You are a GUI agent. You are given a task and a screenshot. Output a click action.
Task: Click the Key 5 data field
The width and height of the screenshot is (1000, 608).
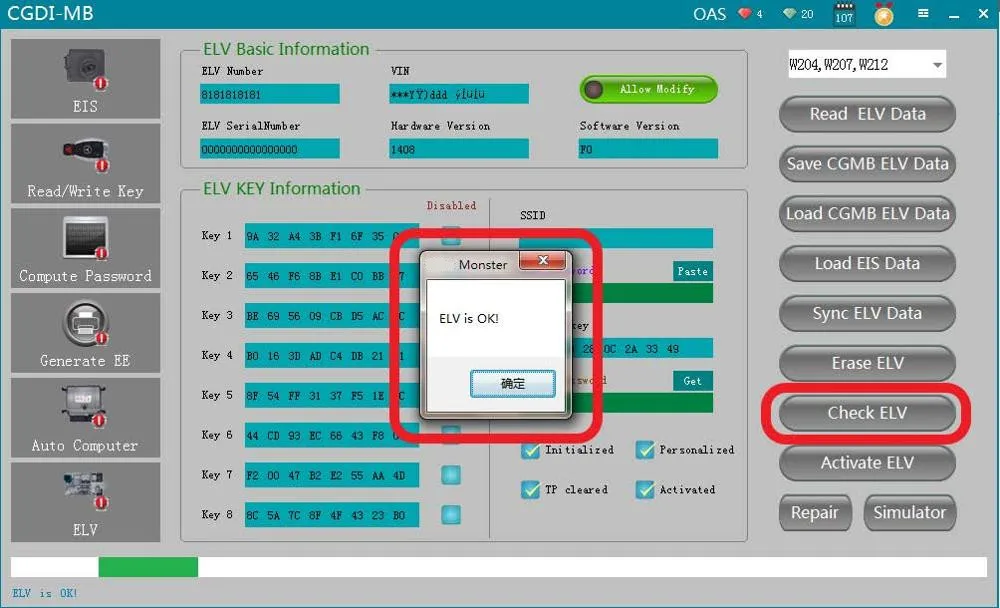pos(332,396)
